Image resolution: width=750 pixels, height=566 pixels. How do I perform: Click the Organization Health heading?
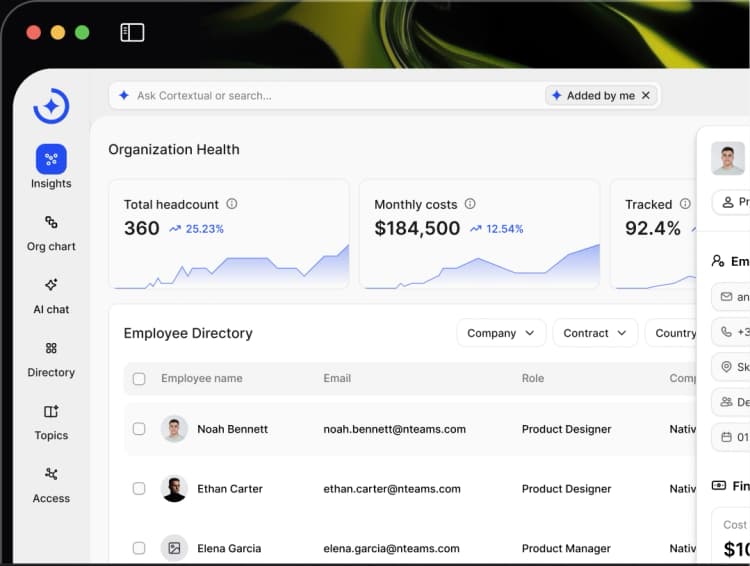coord(174,149)
